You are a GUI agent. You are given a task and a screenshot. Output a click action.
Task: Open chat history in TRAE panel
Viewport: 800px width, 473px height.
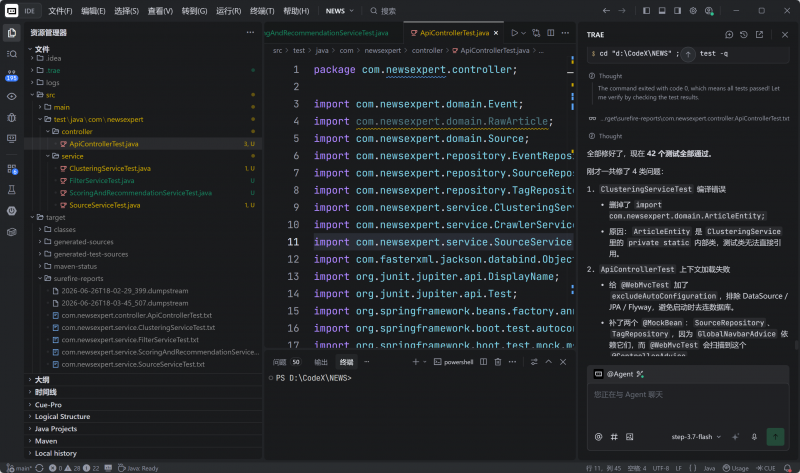[x=744, y=35]
